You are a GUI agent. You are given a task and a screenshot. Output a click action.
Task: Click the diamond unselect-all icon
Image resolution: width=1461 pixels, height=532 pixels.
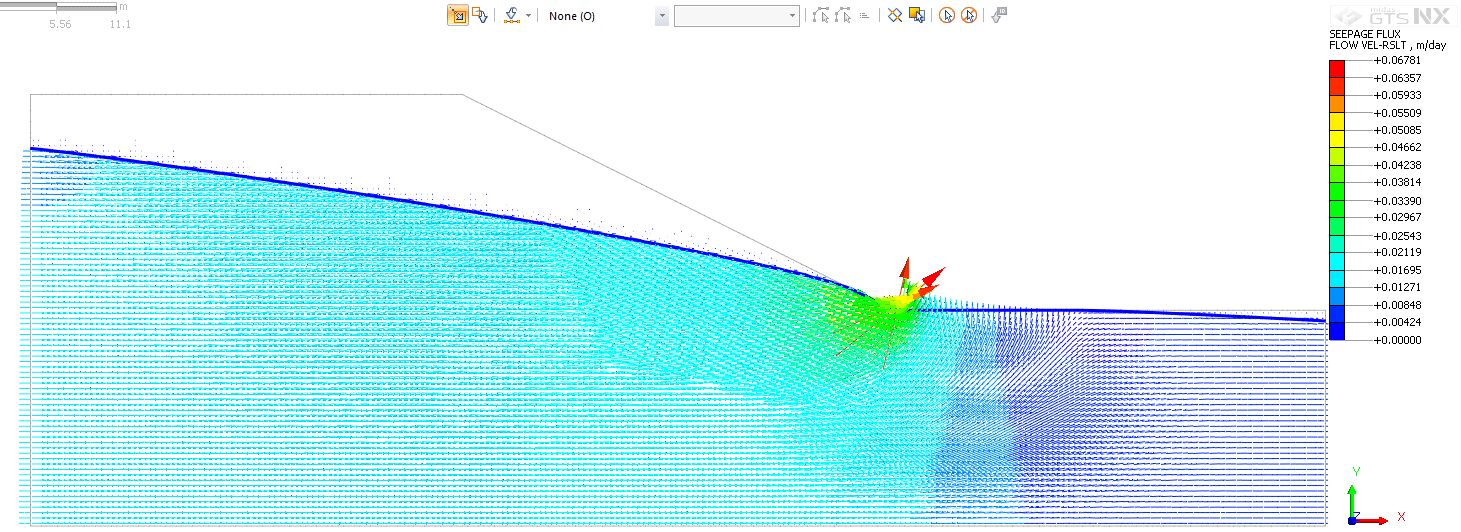(895, 16)
